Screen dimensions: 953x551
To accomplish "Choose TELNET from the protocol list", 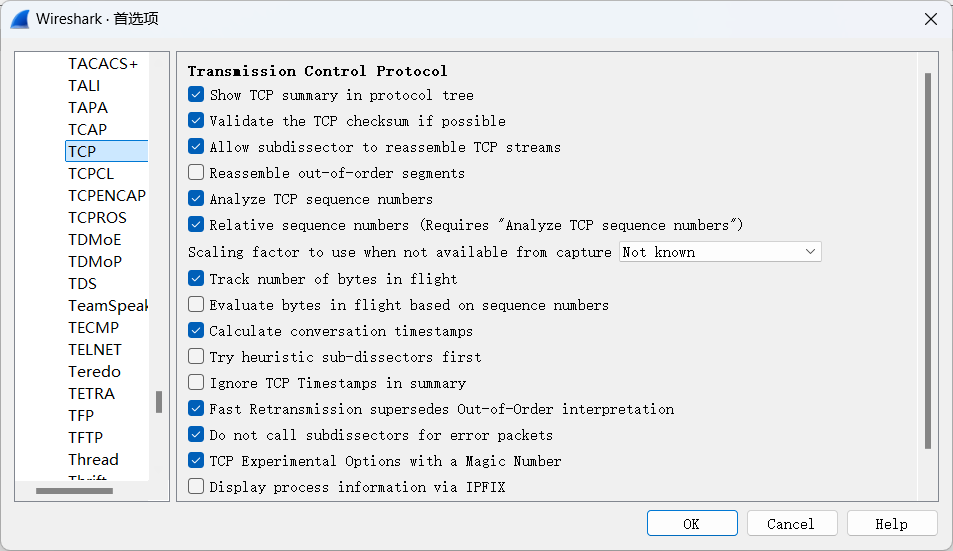I will coord(95,350).
